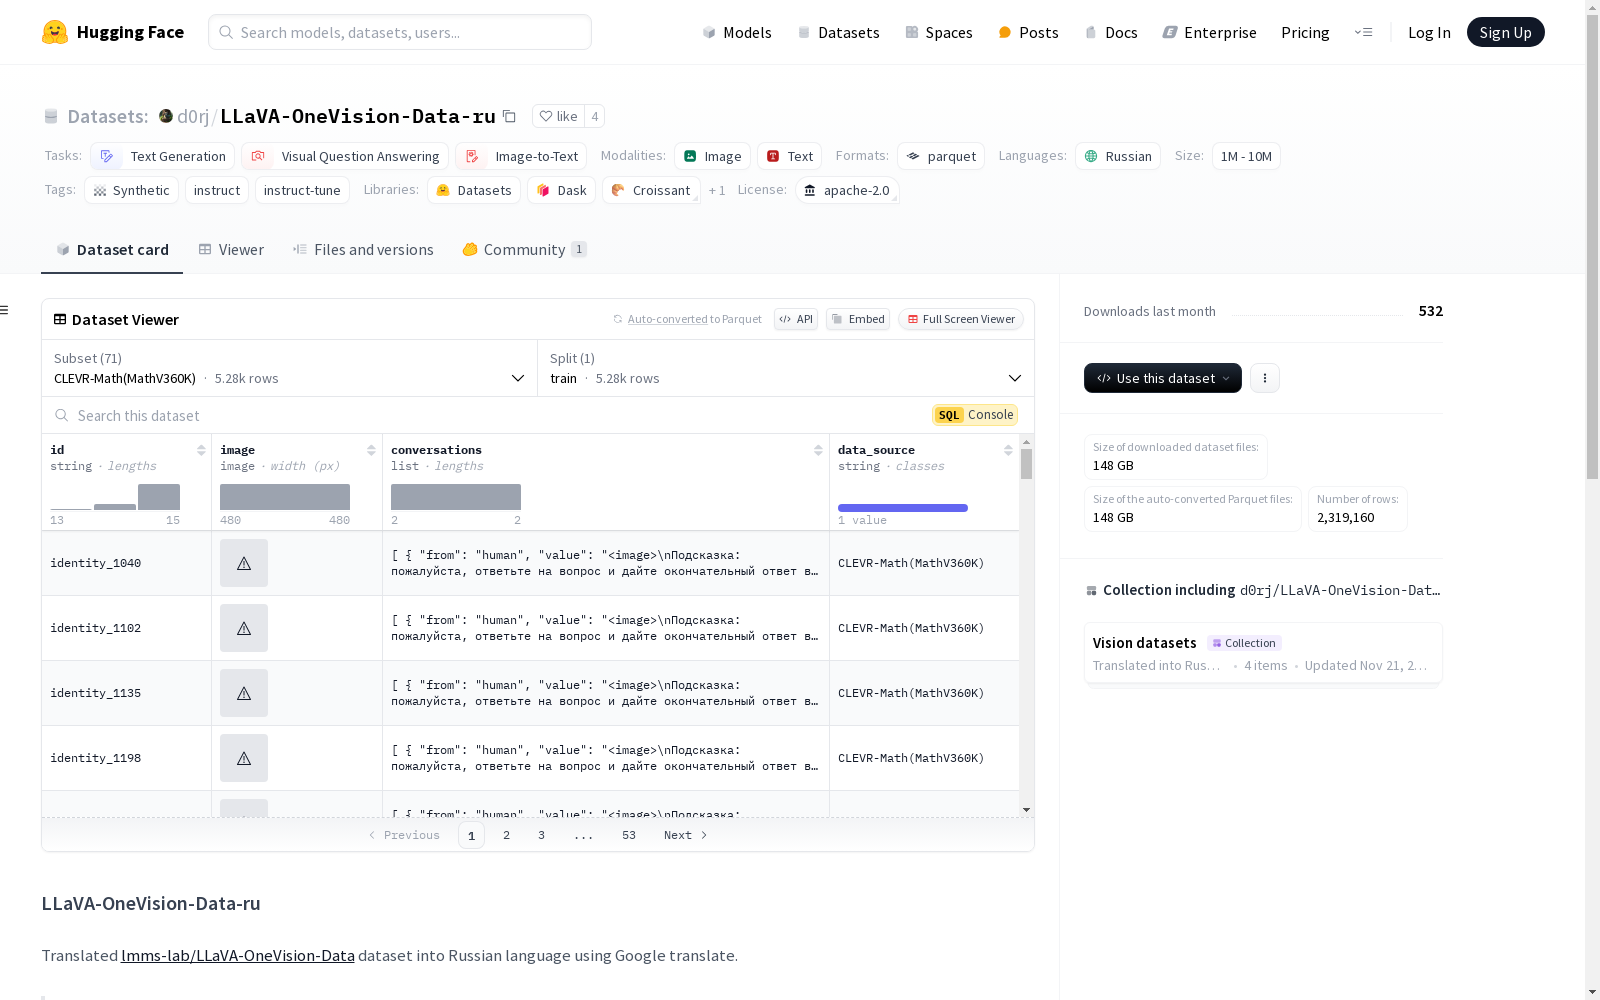Screen dimensions: 1600x1000
Task: Open the Community tab
Action: click(x=524, y=250)
